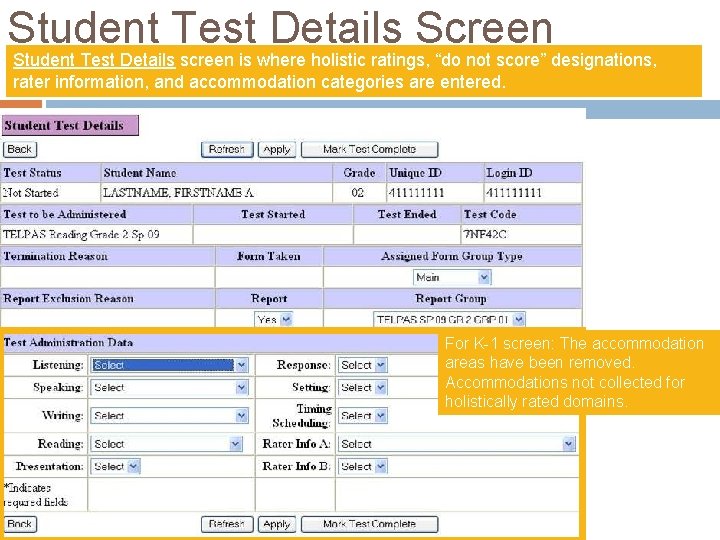Click the Test Ended column header

pyautogui.click(x=407, y=214)
